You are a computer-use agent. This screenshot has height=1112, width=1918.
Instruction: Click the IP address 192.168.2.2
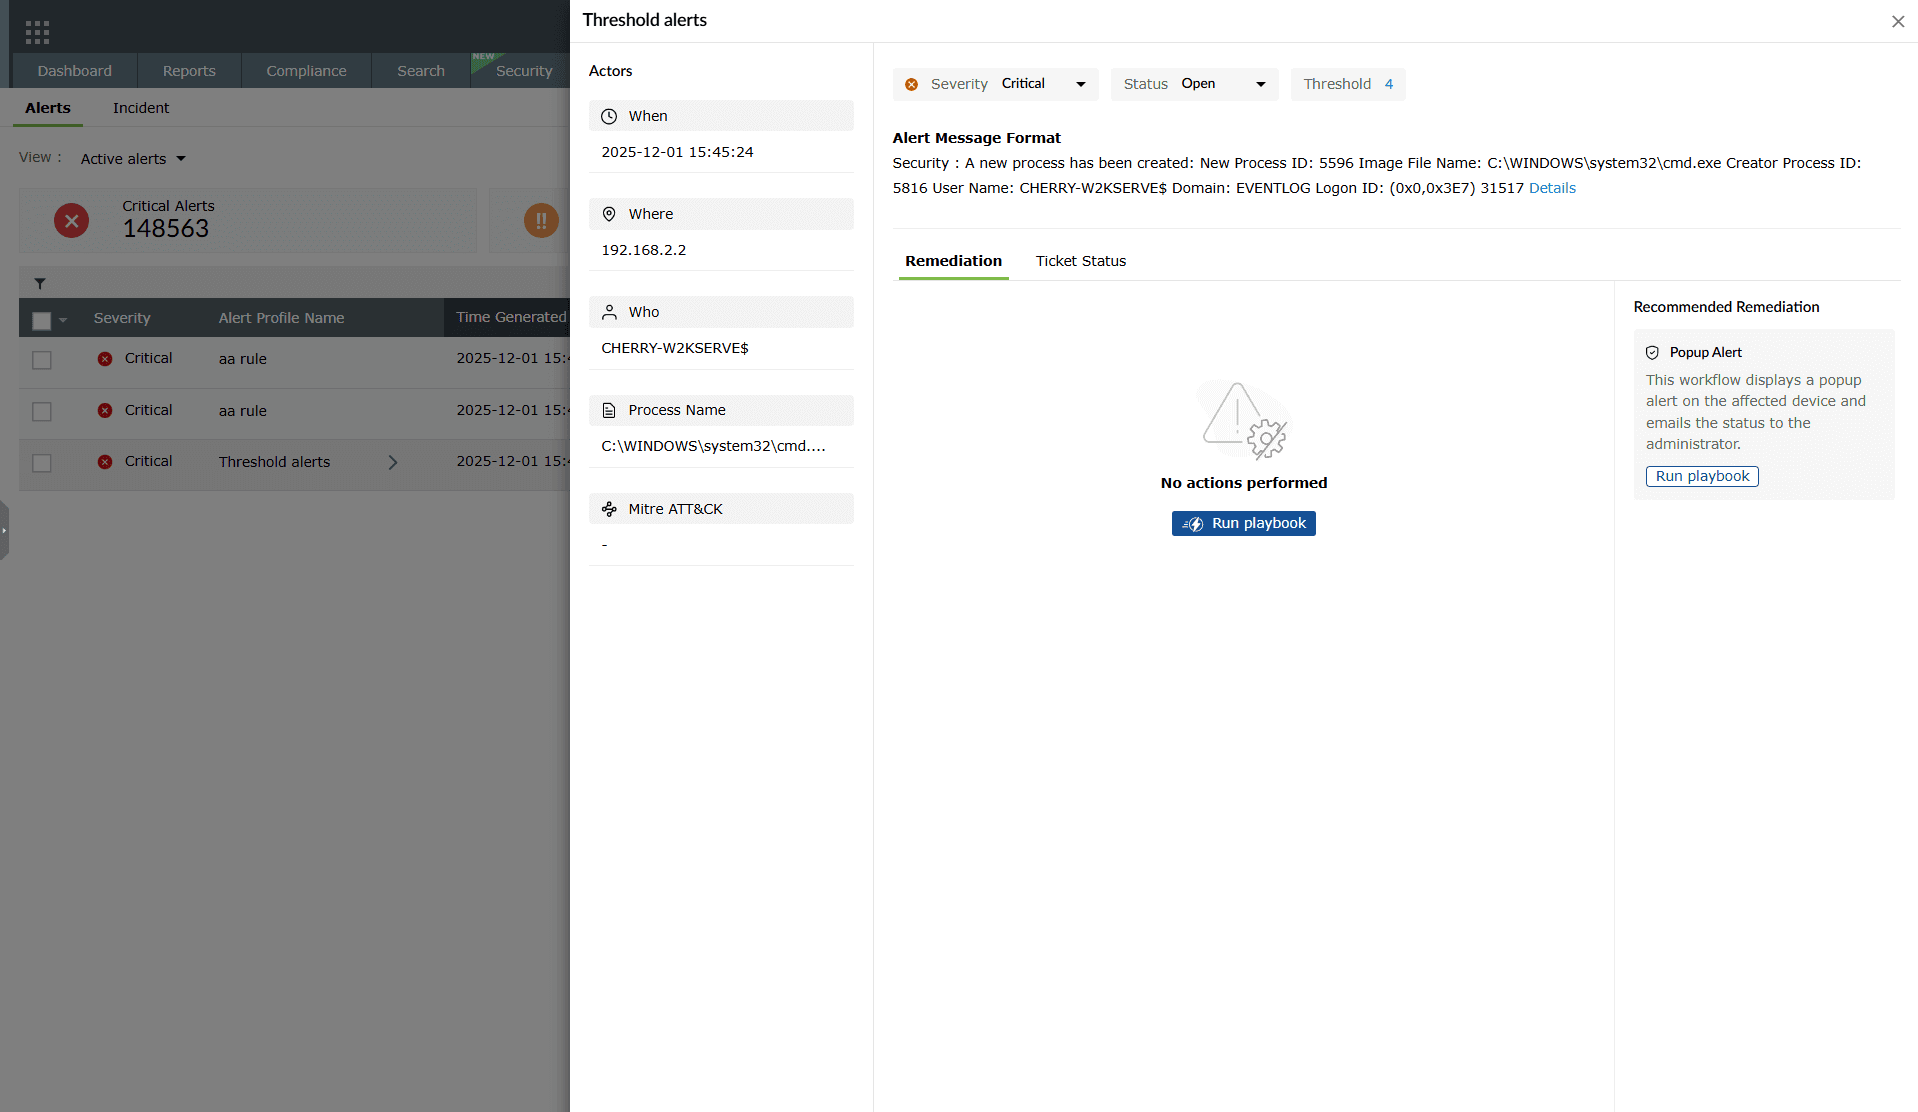click(643, 250)
